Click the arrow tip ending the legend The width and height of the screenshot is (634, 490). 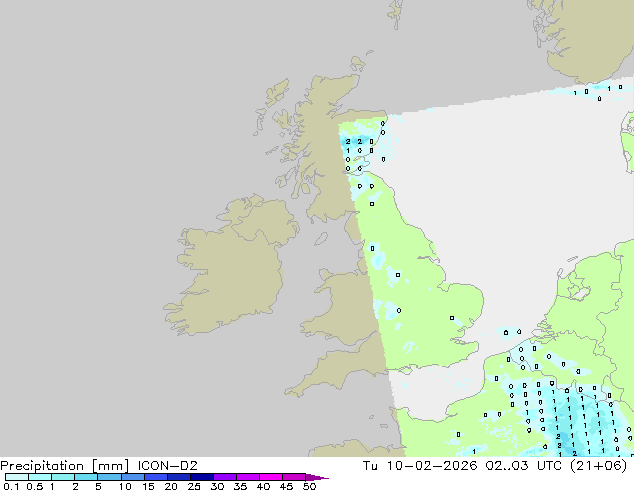pos(326,477)
